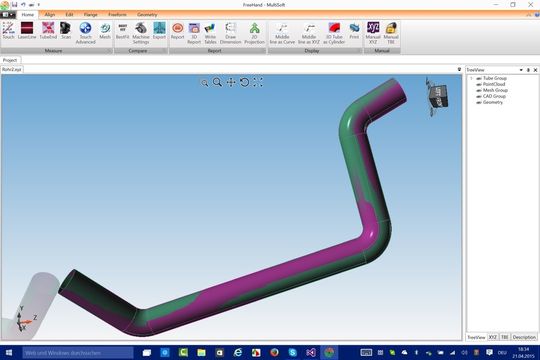Toggle the Tube Group visibility icon
The width and height of the screenshot is (540, 360).
479,79
